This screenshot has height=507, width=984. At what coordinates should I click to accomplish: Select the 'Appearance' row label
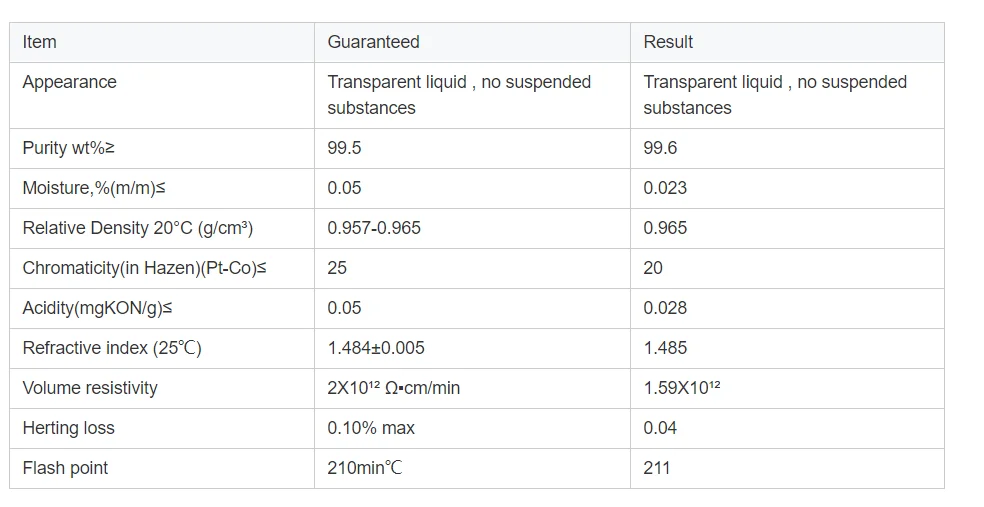(x=69, y=82)
